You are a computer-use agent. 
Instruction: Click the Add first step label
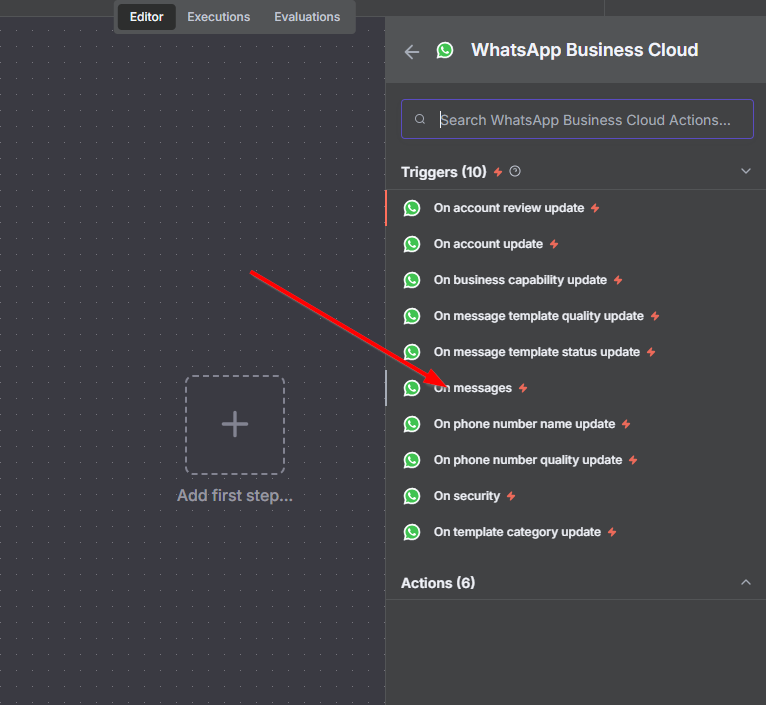pos(235,495)
